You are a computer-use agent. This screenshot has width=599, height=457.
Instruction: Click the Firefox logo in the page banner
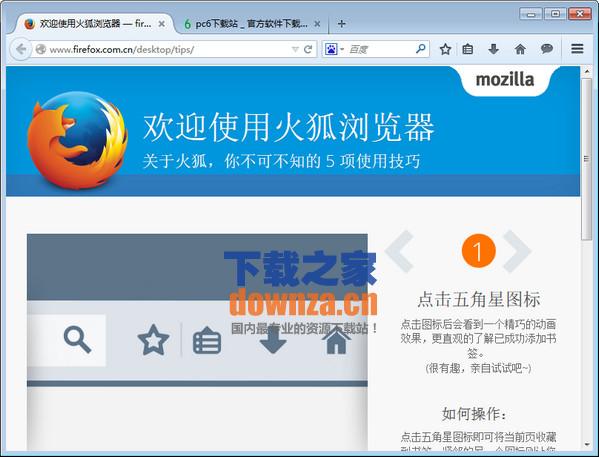click(78, 140)
